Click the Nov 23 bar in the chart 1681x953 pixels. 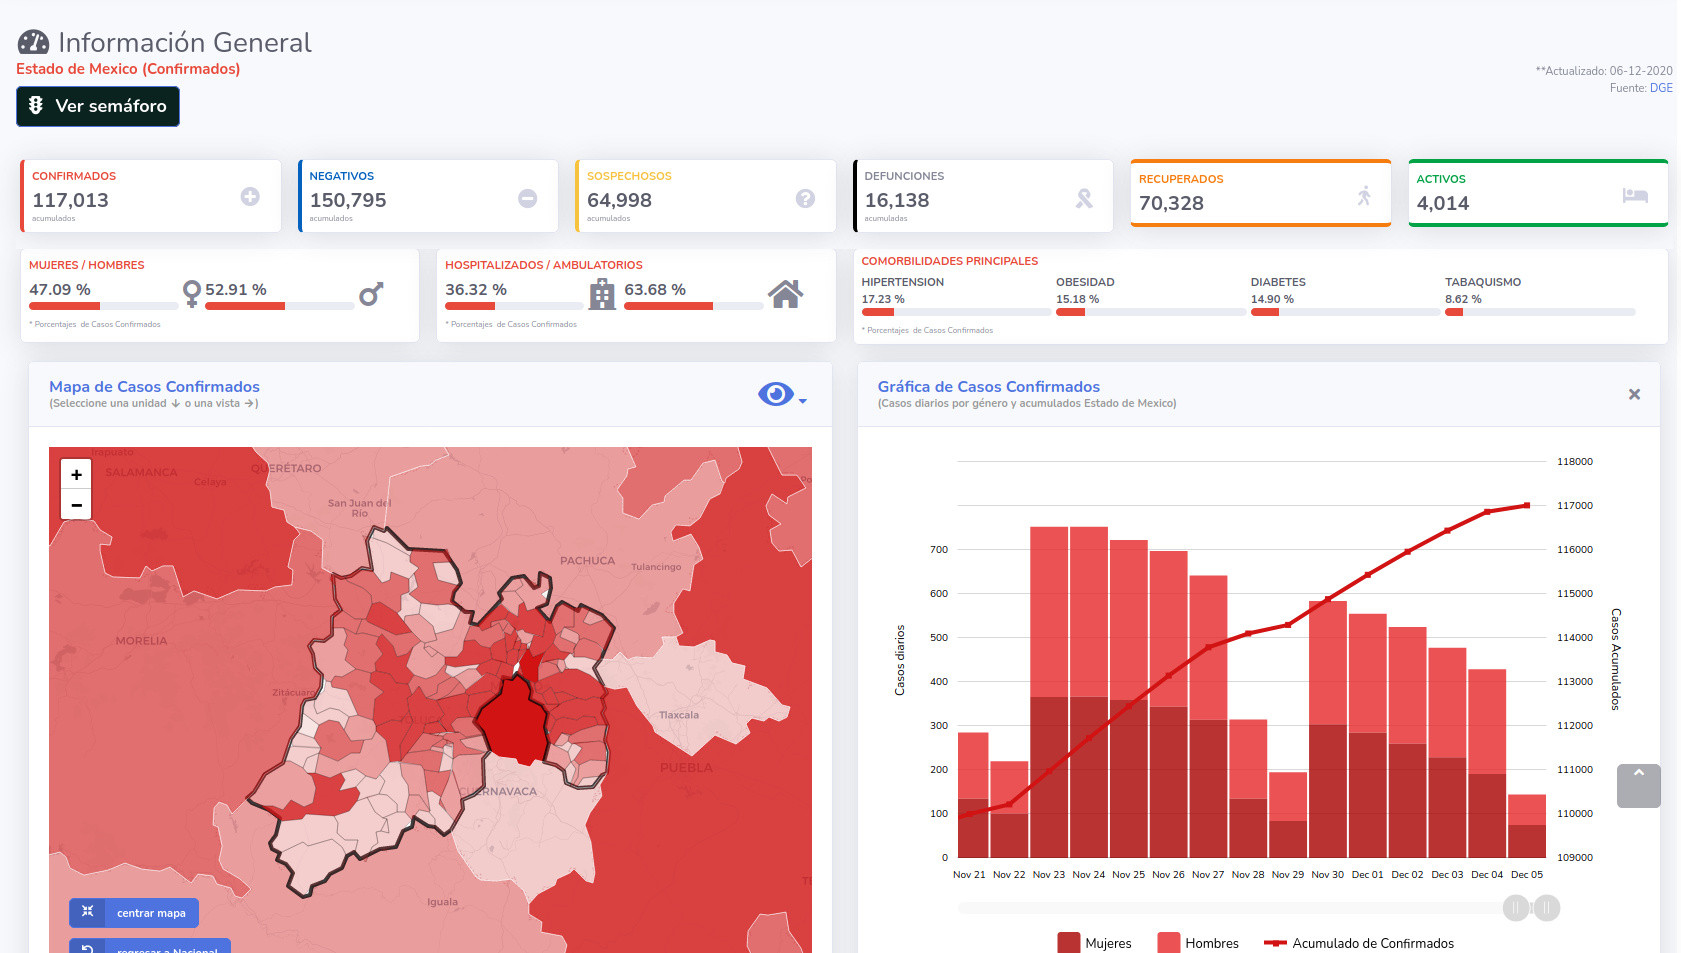pyautogui.click(x=1049, y=692)
